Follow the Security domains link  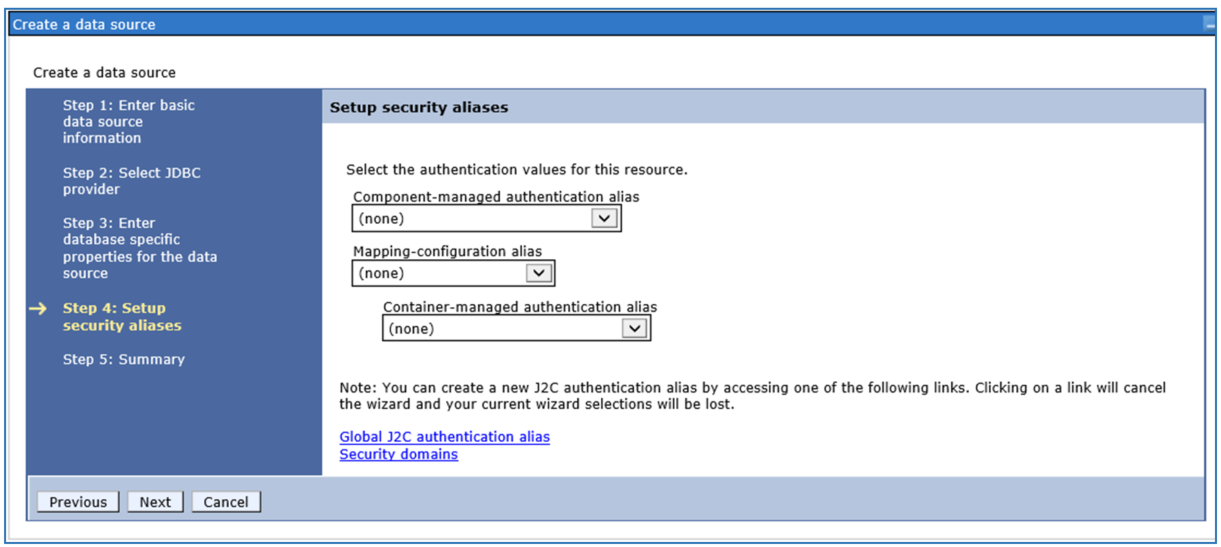[398, 454]
